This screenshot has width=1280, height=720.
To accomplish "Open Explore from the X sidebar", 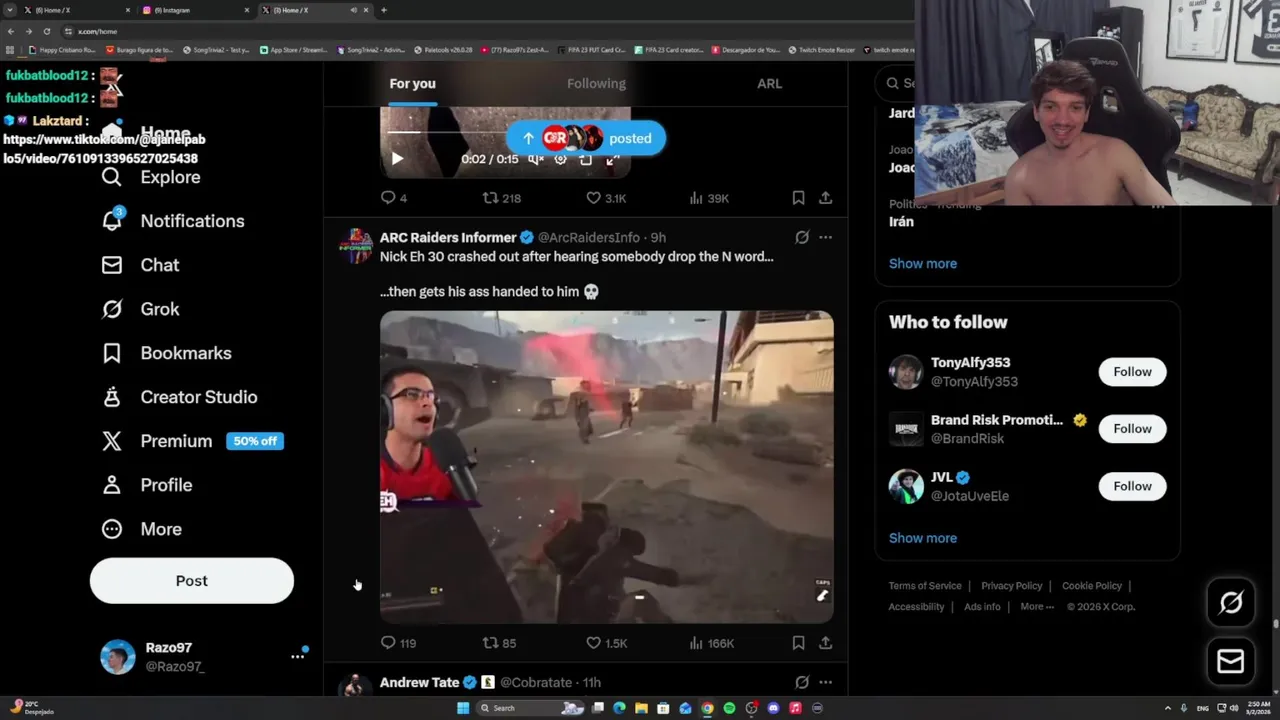I will 151,177.
